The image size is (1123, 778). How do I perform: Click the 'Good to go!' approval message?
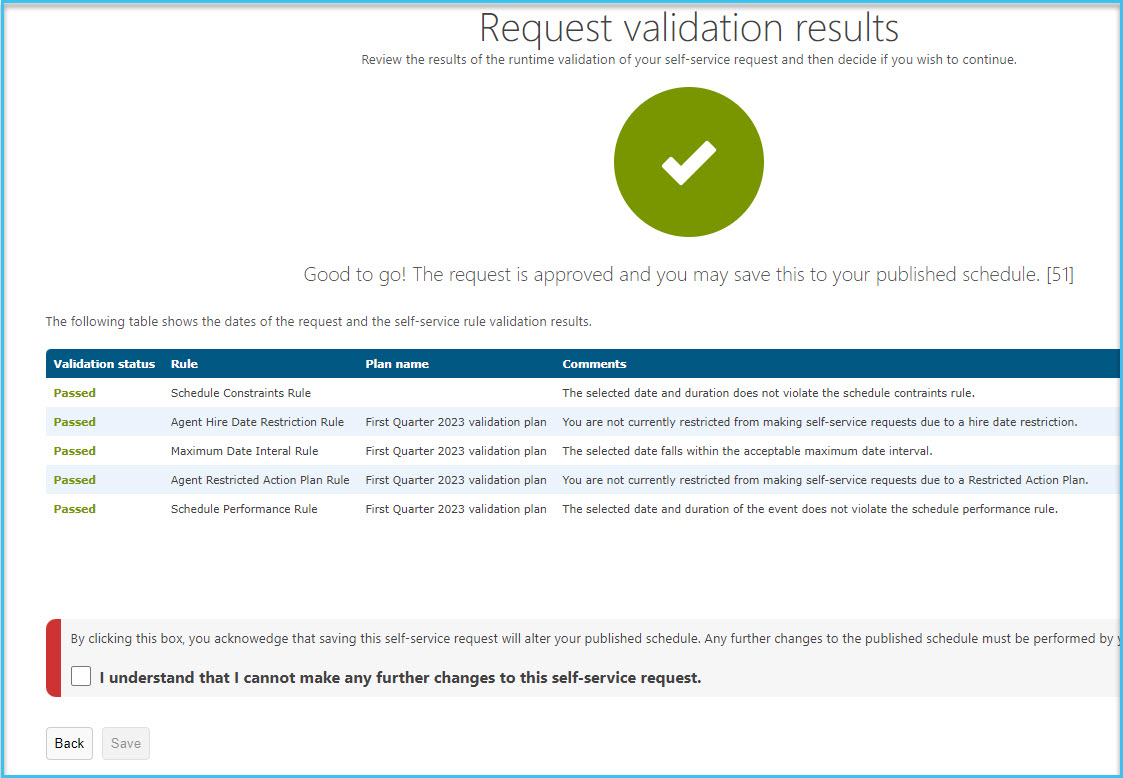point(688,274)
